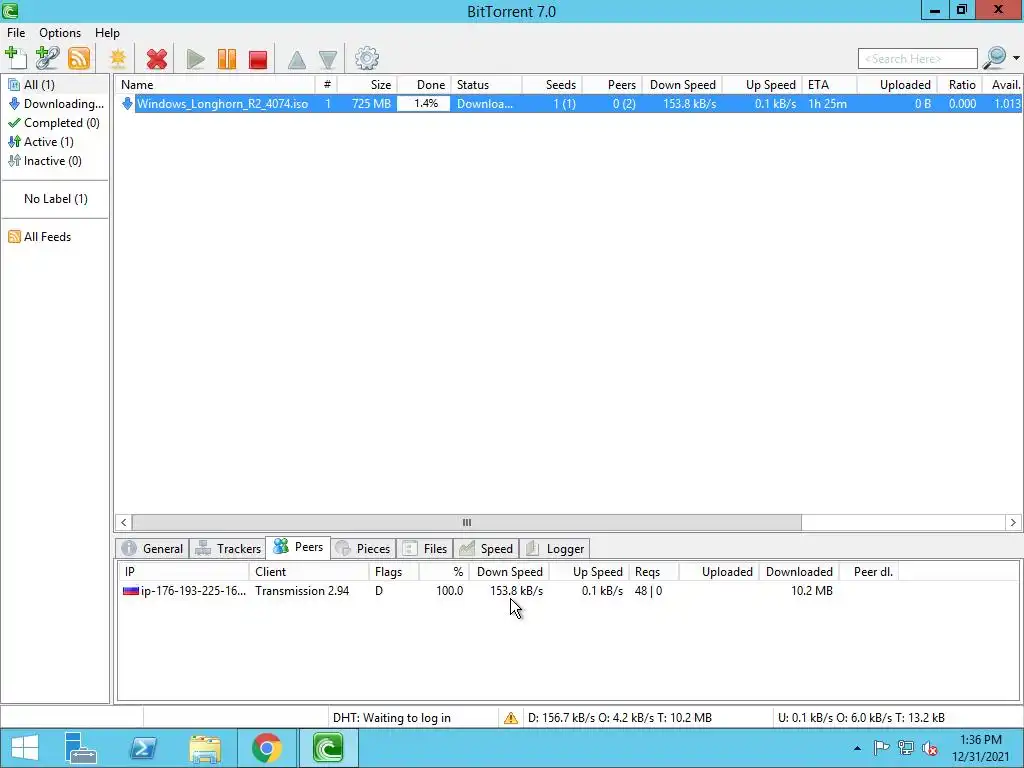Switch to the Speed tab
The width and height of the screenshot is (1024, 768).
click(486, 549)
